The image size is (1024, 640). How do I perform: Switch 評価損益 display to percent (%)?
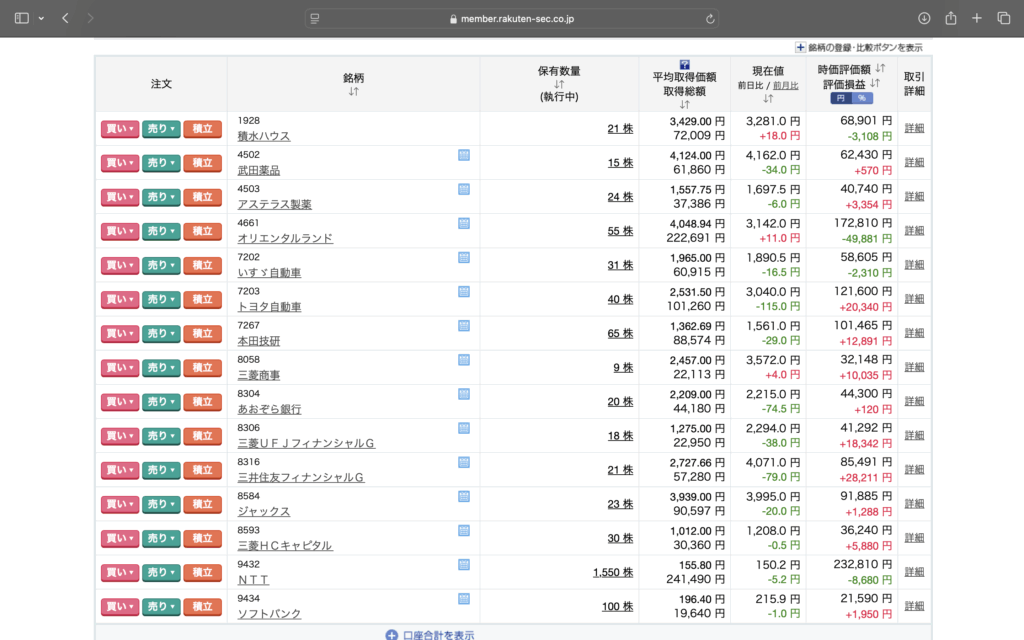[861, 98]
